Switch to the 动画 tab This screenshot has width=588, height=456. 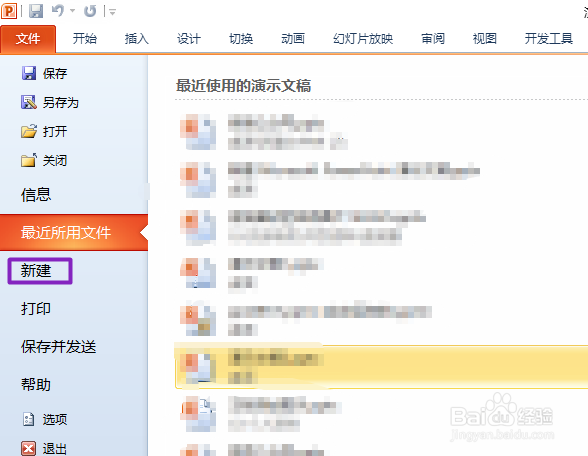[x=293, y=39]
